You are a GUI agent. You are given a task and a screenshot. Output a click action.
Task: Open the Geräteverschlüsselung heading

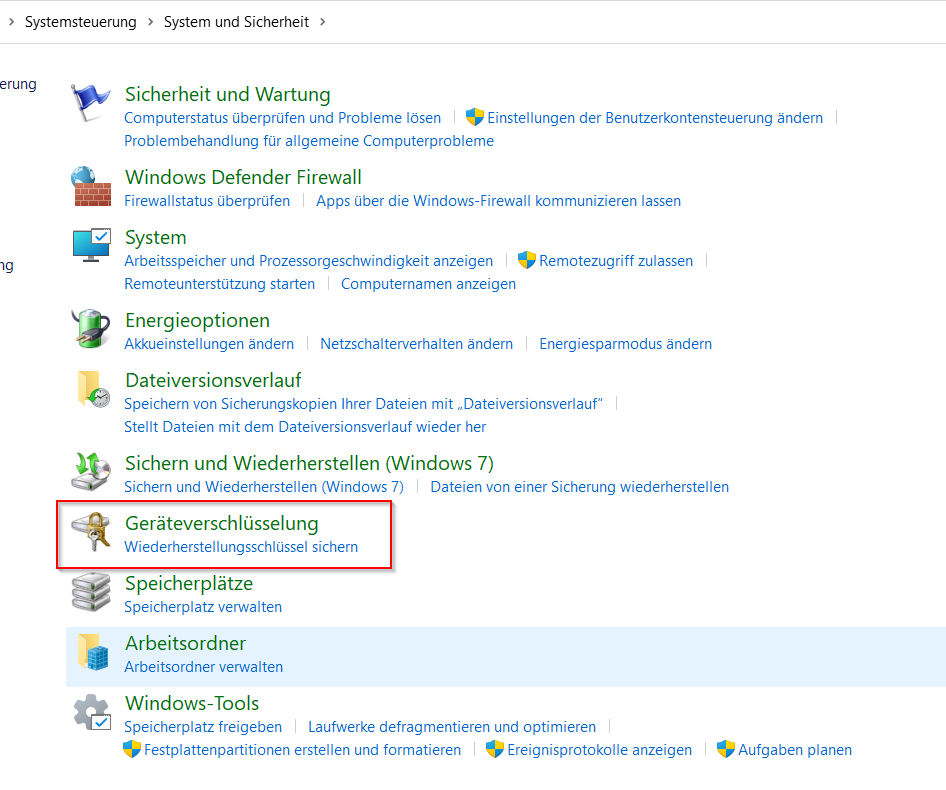tap(221, 523)
